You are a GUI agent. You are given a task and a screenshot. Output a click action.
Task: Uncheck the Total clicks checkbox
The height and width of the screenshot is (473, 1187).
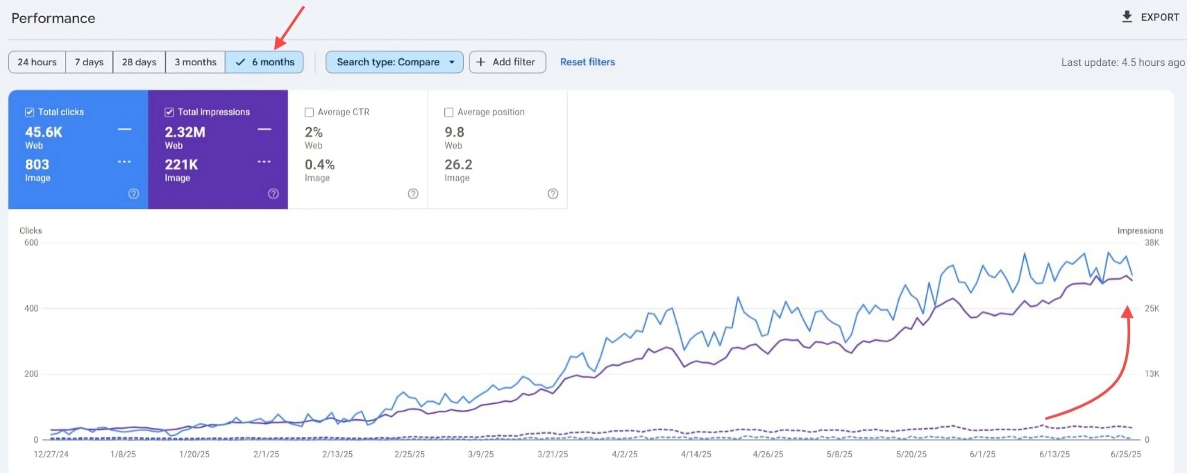pos(29,112)
